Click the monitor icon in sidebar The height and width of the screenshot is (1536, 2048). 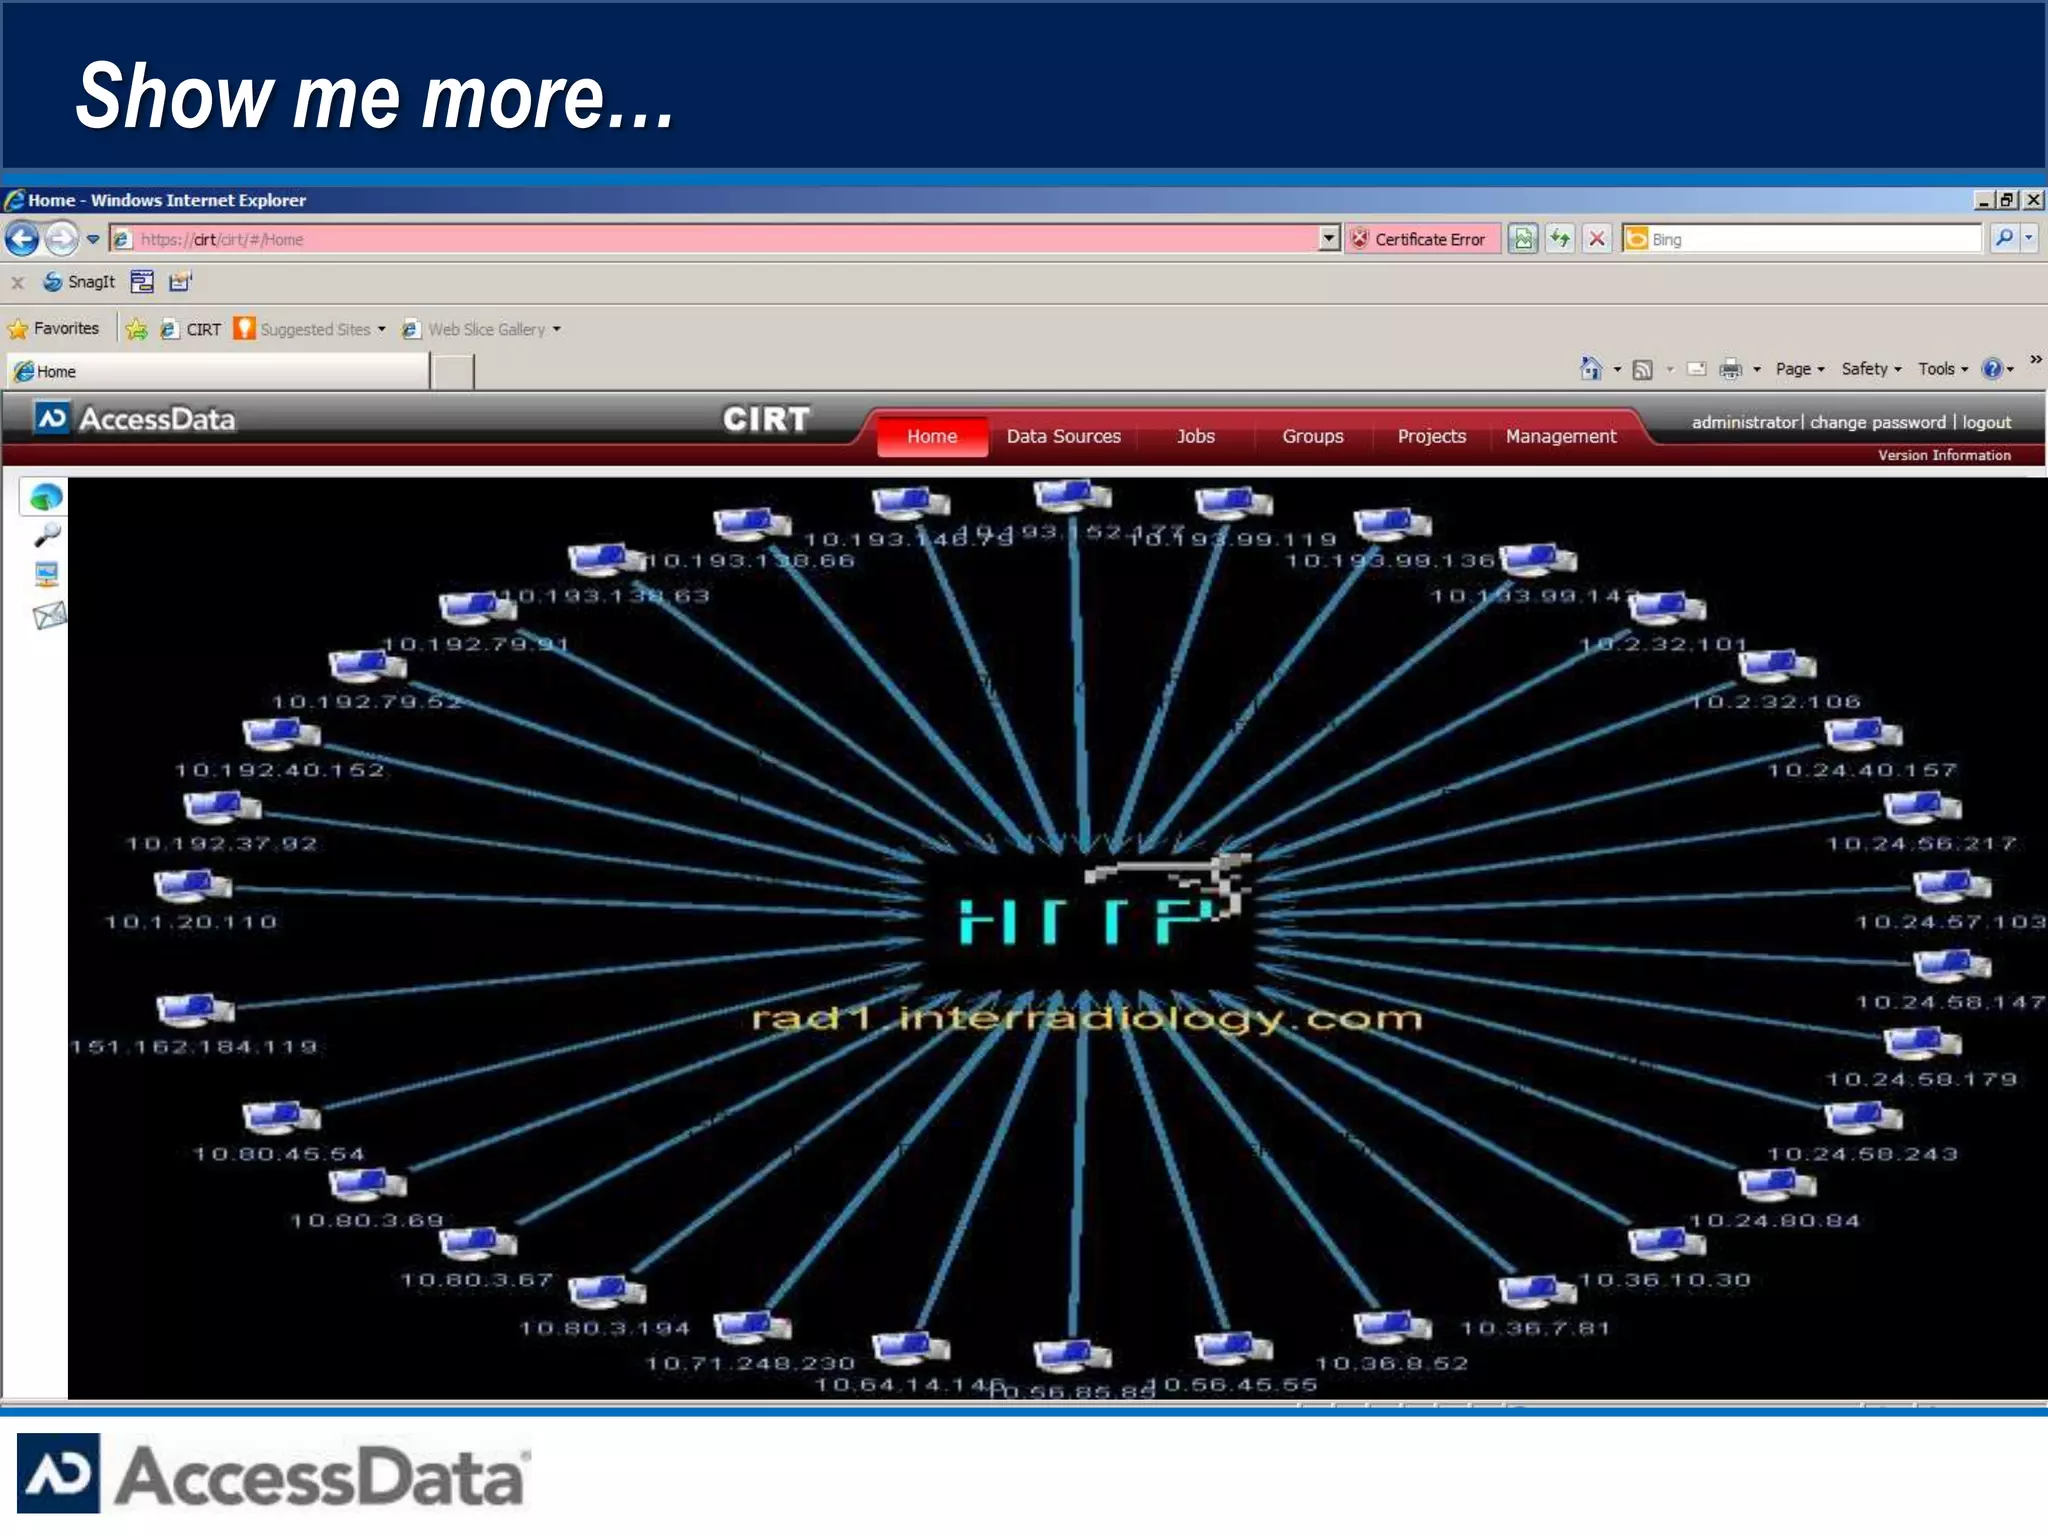click(46, 574)
